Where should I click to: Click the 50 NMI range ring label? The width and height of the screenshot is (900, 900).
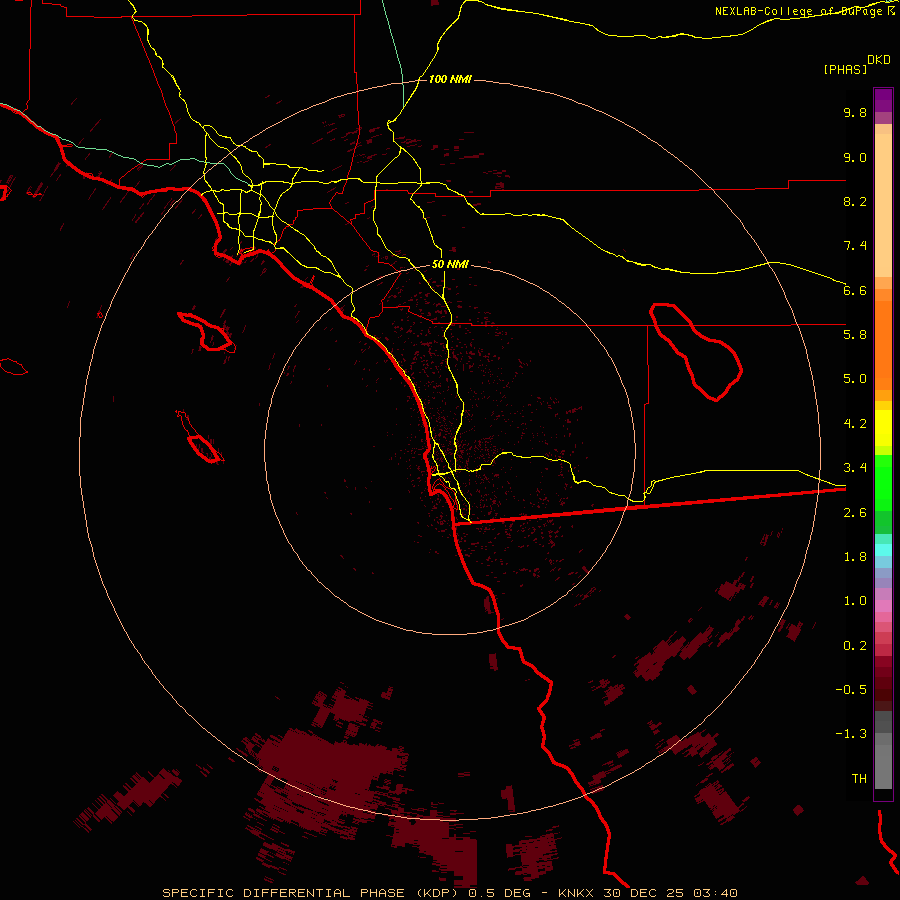(x=450, y=264)
